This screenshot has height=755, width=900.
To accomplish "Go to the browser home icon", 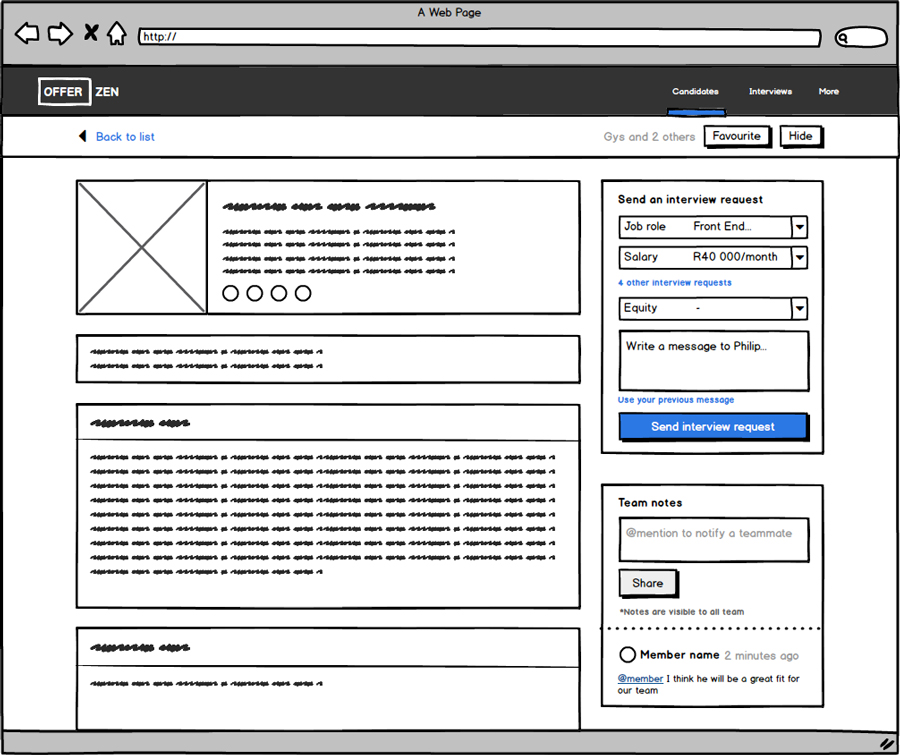I will coord(117,33).
